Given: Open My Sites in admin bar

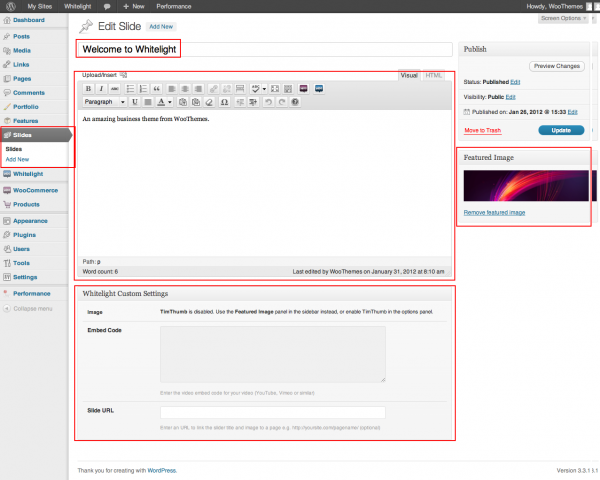Looking at the screenshot, I should (x=39, y=7).
